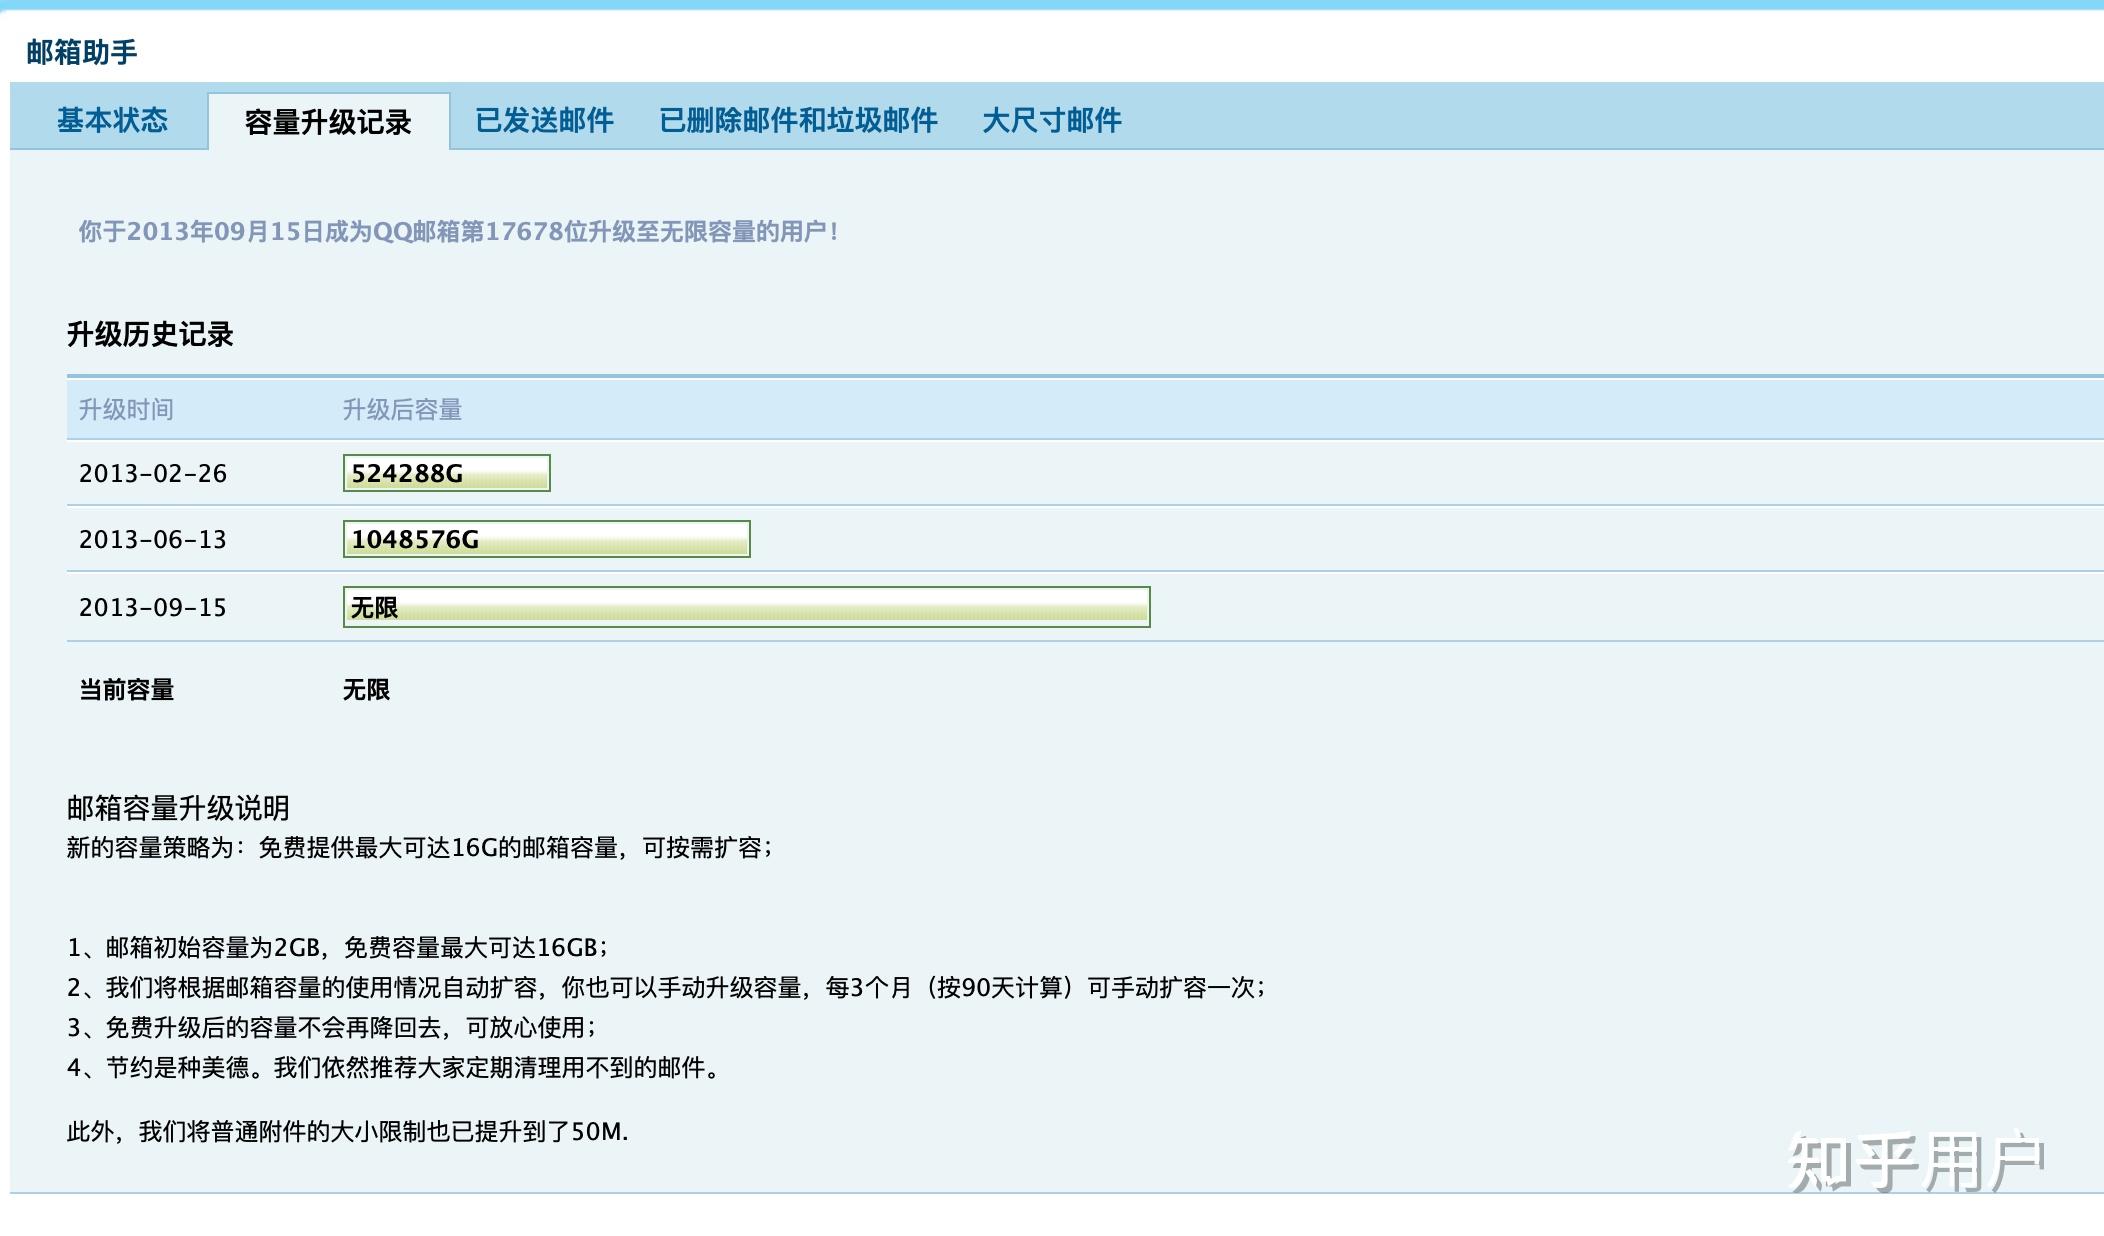Click the 1048576G capacity bar
2104x1236 pixels.
pyautogui.click(x=546, y=539)
